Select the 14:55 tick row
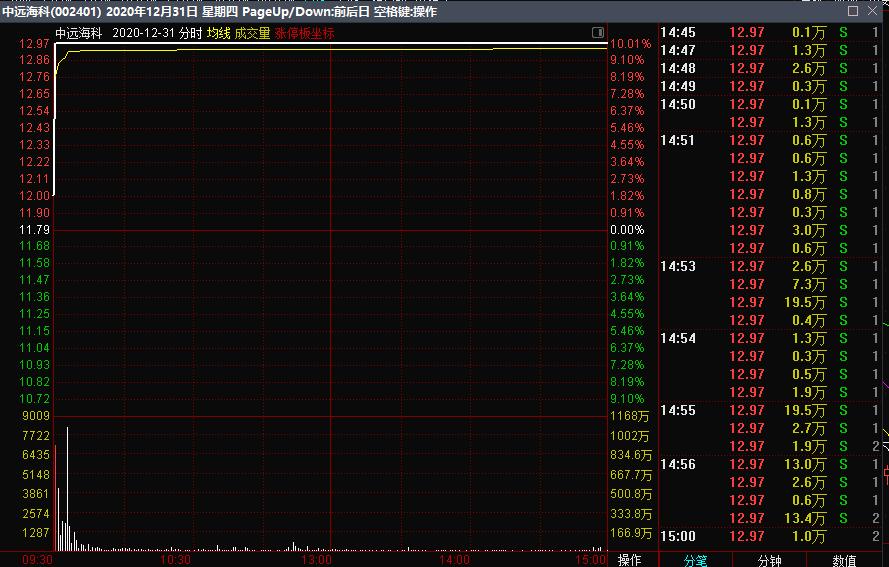 [x=771, y=410]
